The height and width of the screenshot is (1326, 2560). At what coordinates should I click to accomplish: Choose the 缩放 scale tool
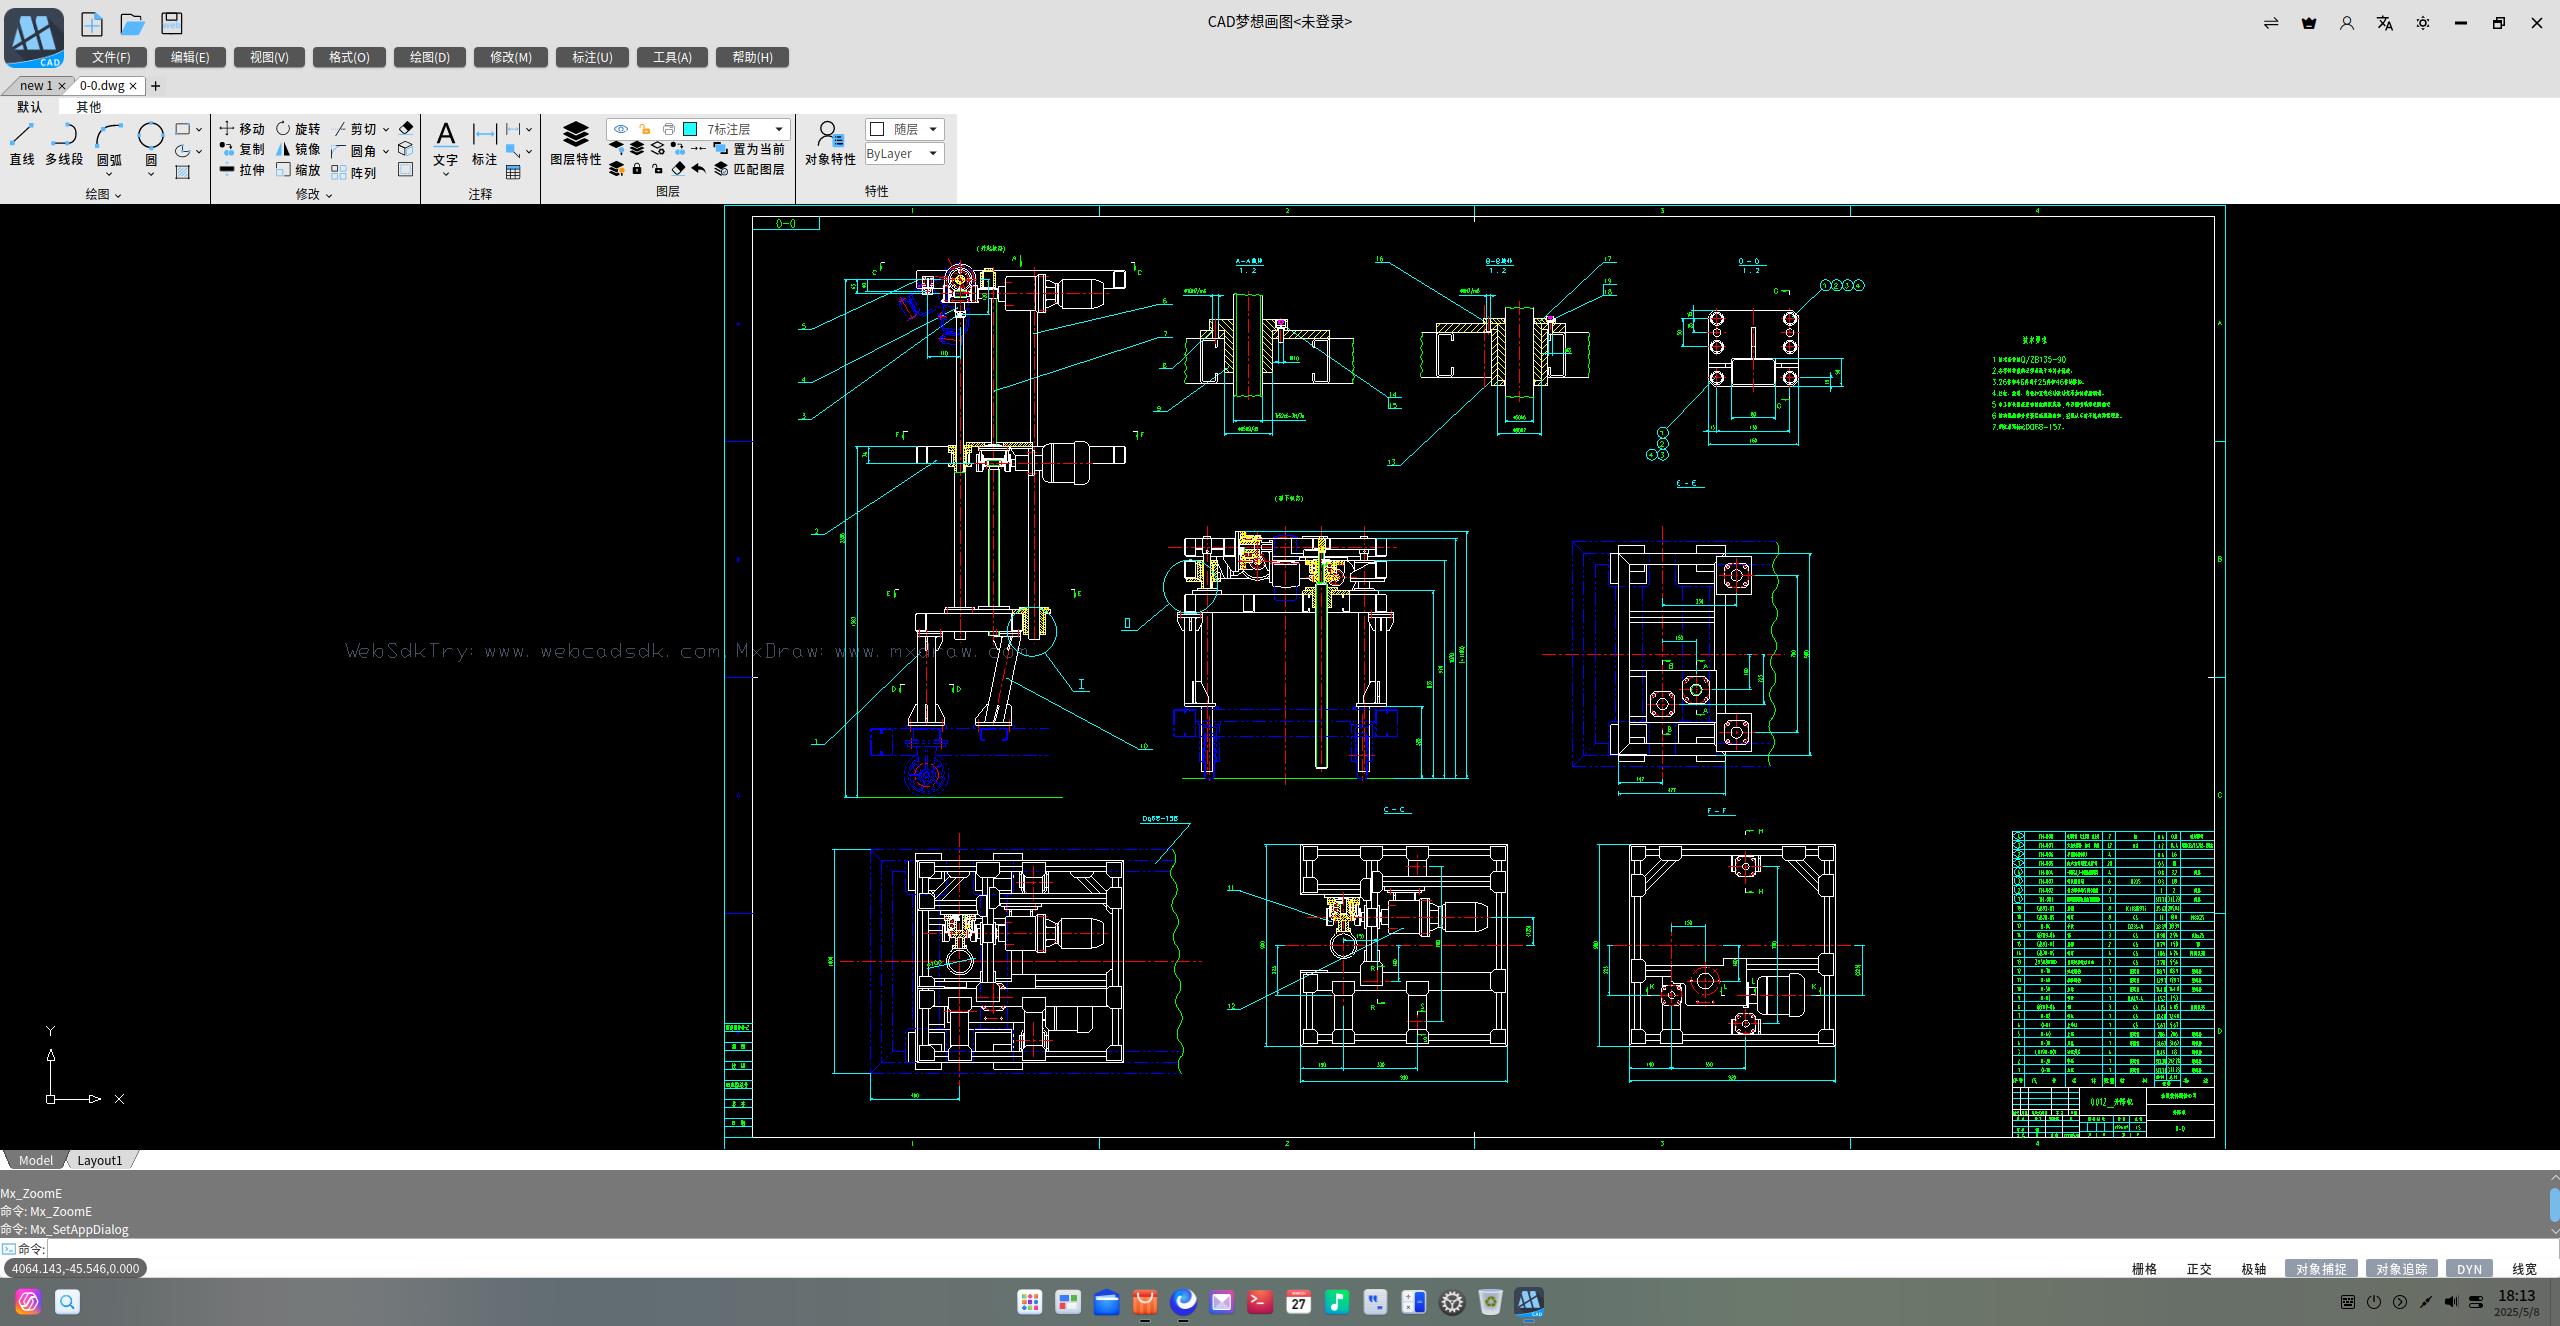pyautogui.click(x=298, y=171)
